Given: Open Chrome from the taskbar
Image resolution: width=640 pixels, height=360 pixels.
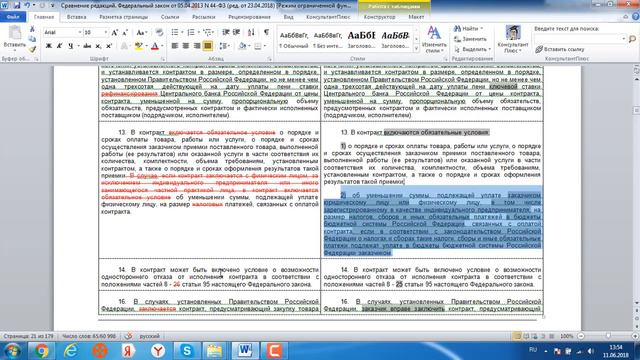Looking at the screenshot, I should point(41,351).
